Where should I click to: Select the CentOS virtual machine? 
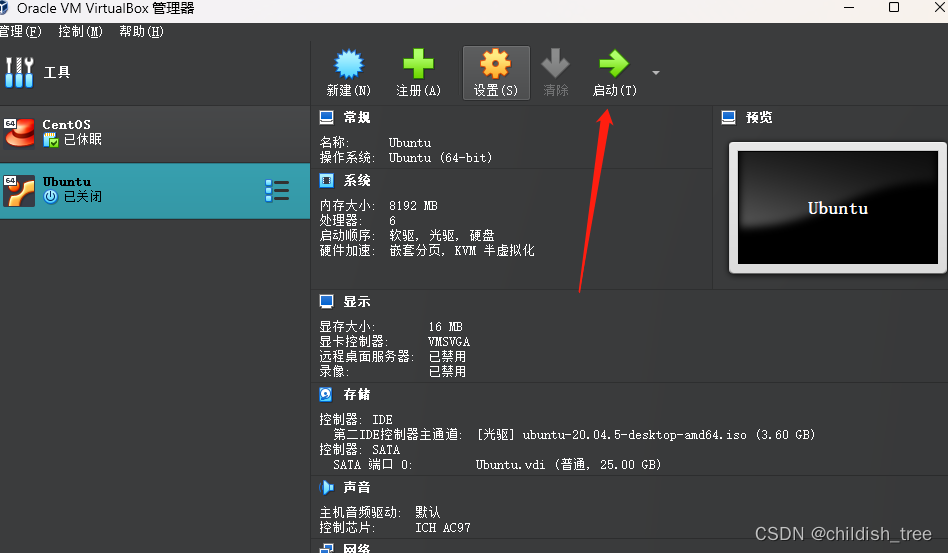point(155,134)
